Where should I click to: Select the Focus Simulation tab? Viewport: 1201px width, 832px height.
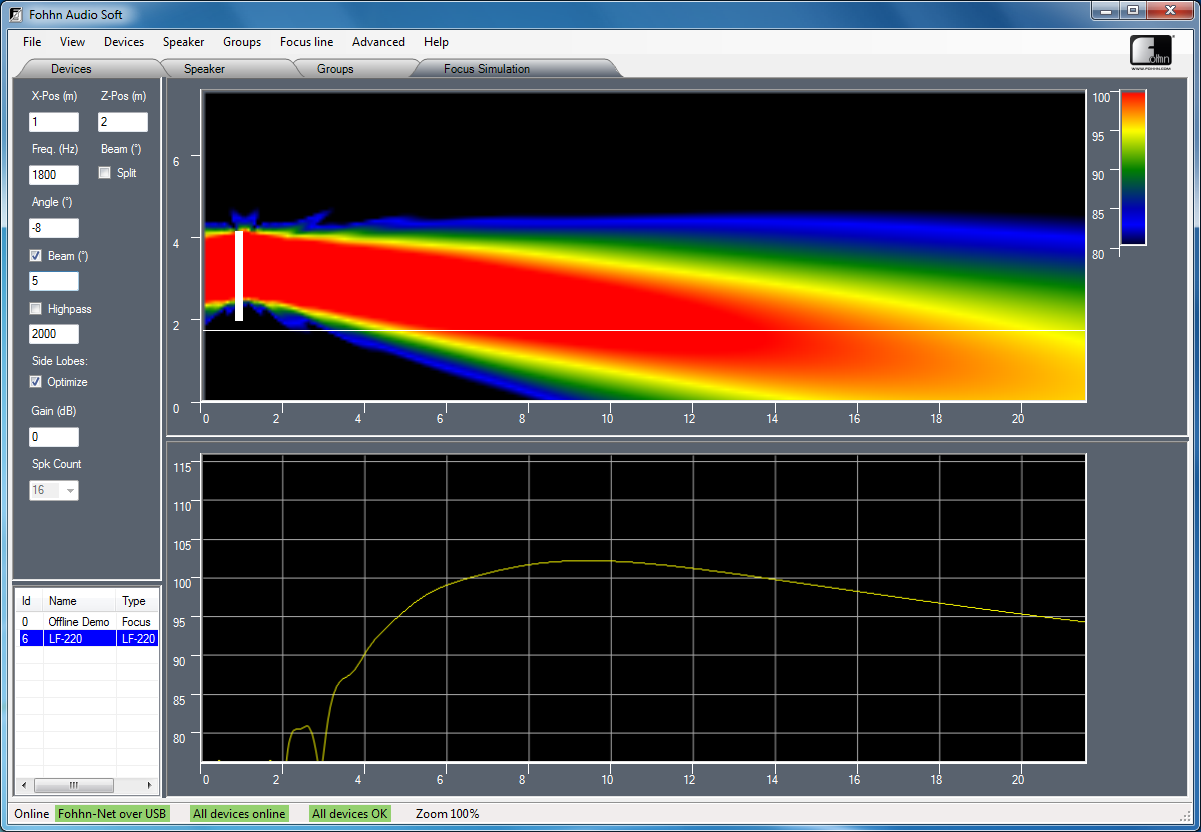pos(487,69)
